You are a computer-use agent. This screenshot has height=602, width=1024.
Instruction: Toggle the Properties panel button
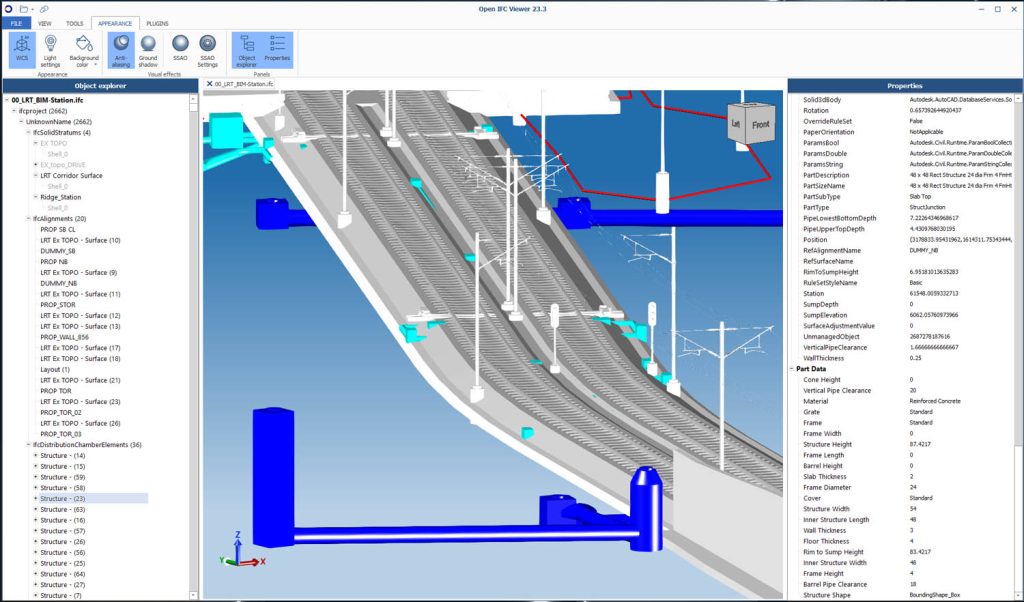point(277,50)
